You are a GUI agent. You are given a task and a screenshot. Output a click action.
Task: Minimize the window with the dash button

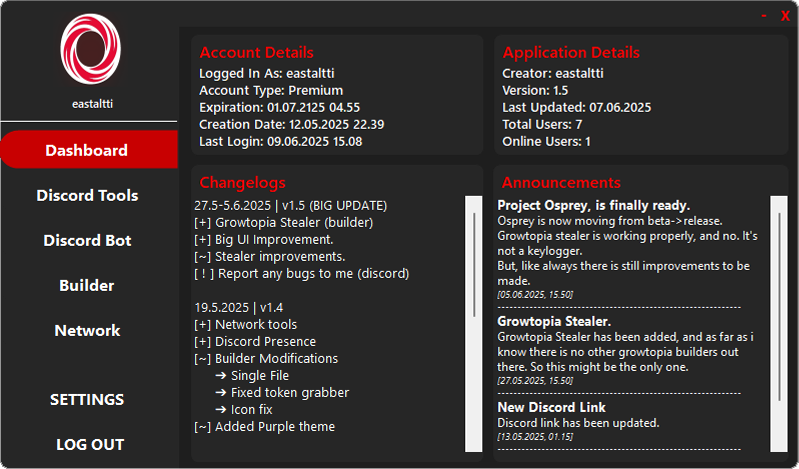point(764,16)
